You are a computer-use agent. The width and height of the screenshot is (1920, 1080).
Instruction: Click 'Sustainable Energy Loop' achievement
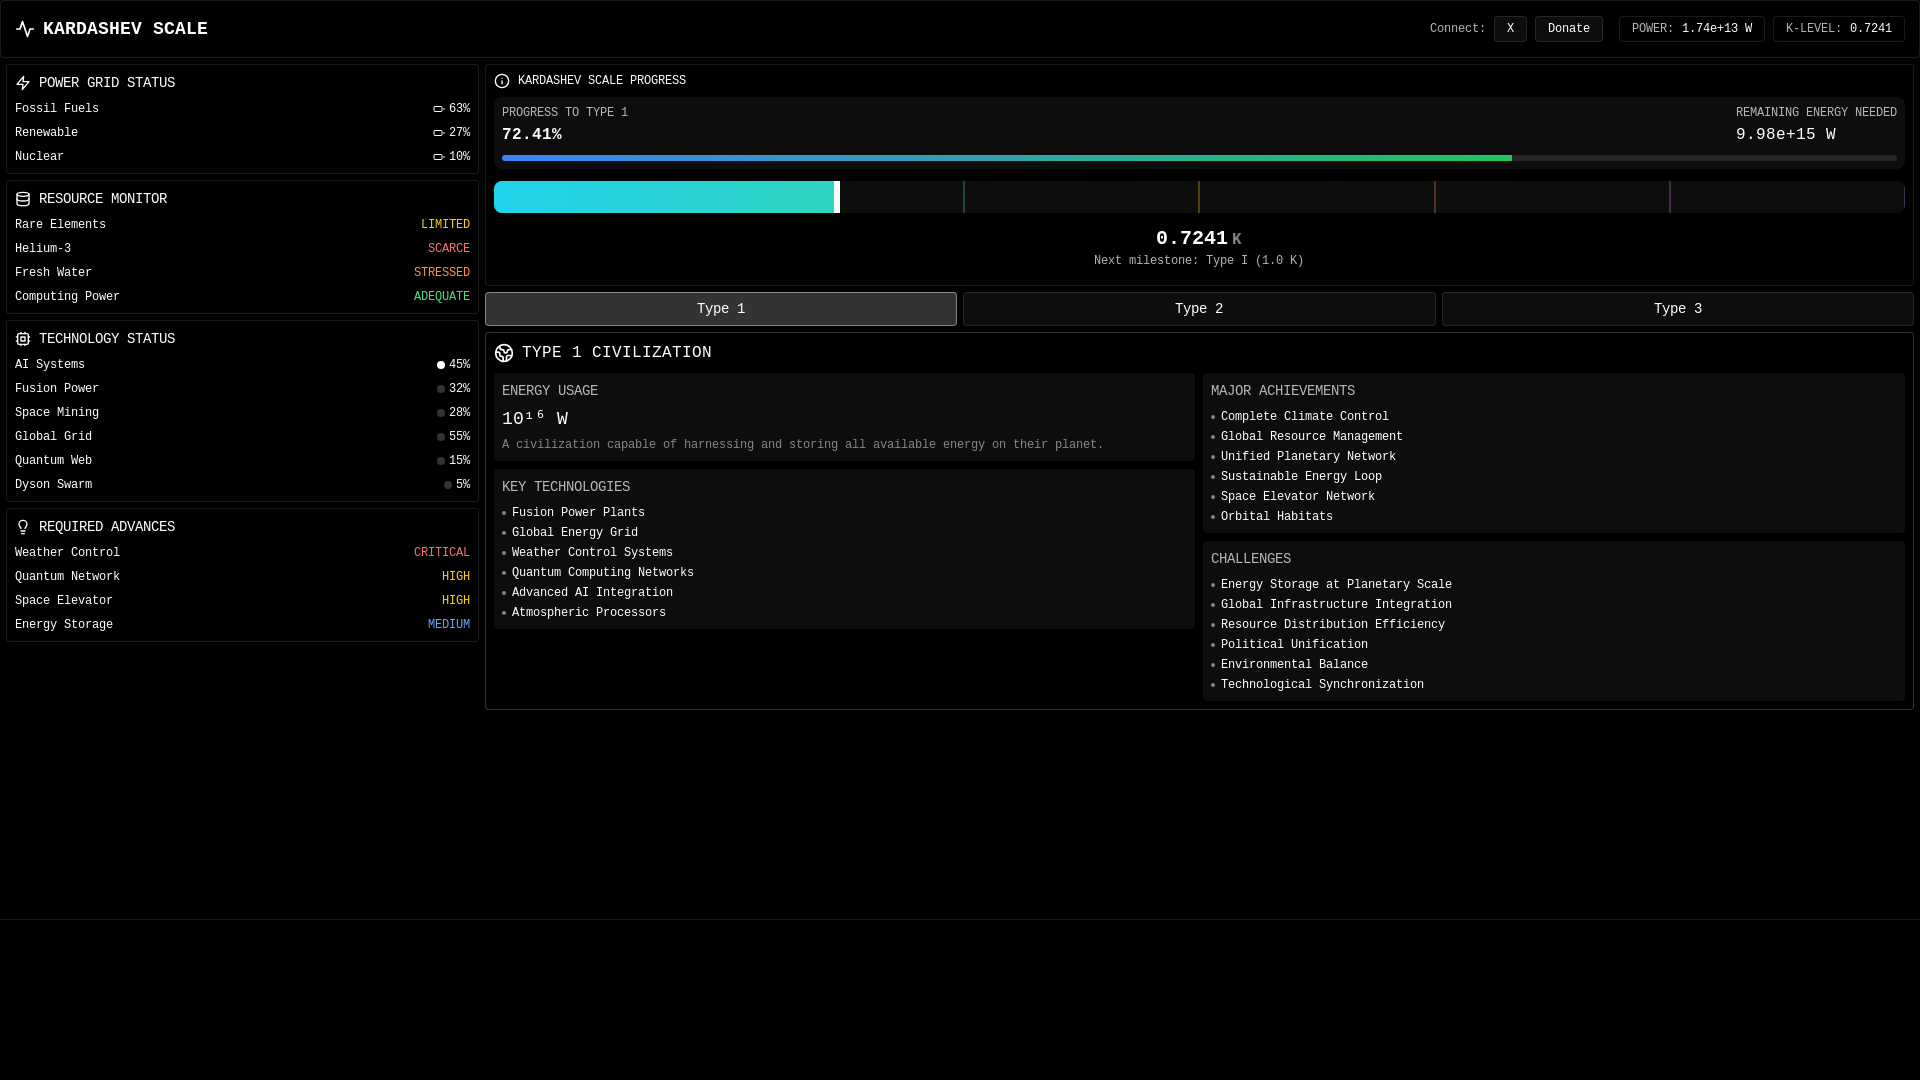(x=1301, y=477)
